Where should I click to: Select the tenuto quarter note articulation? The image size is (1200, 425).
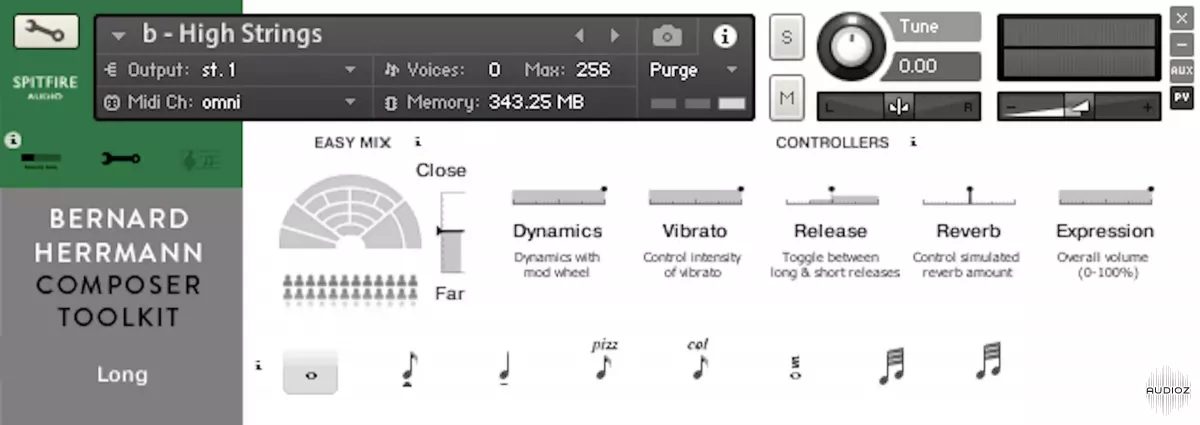(x=505, y=371)
